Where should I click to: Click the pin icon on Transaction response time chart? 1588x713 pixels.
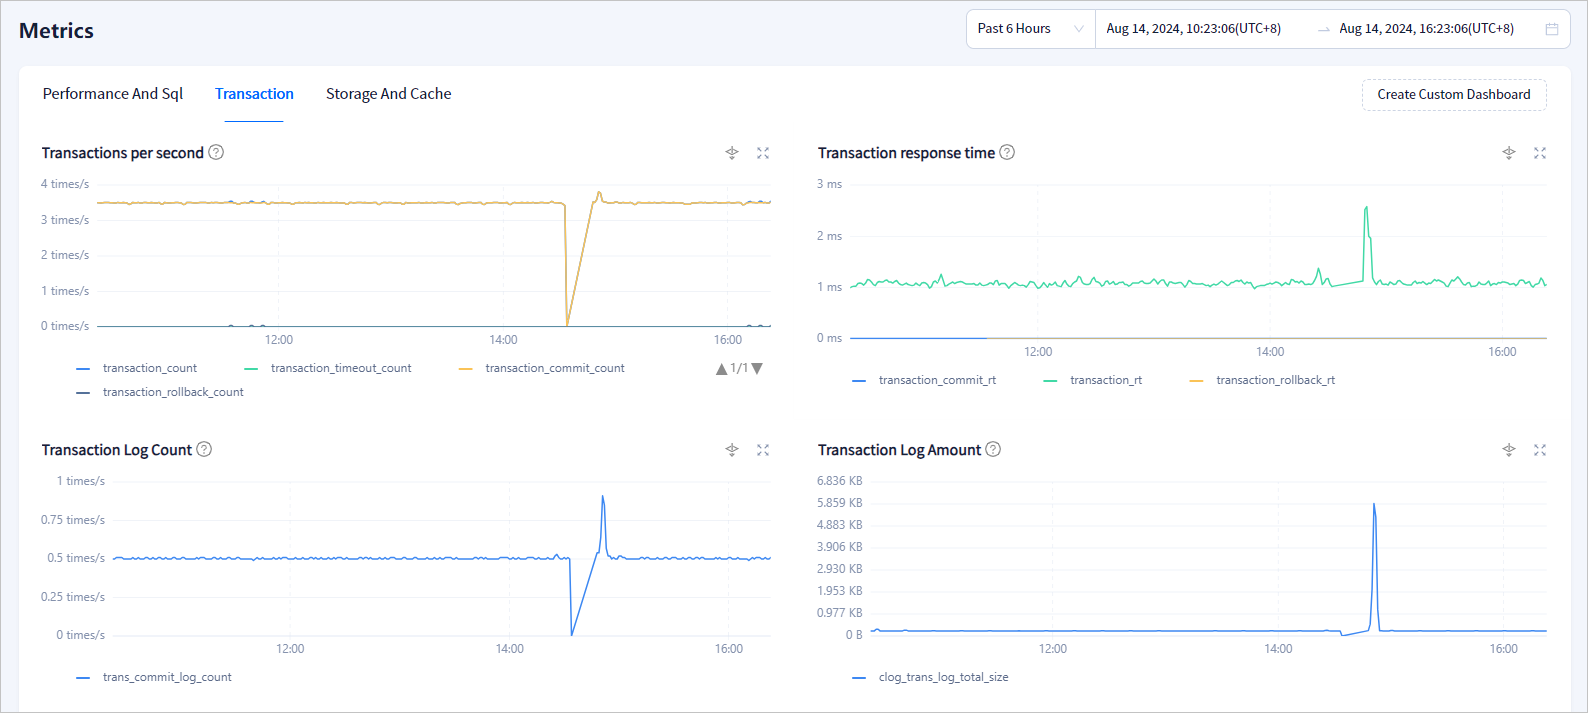(1509, 153)
